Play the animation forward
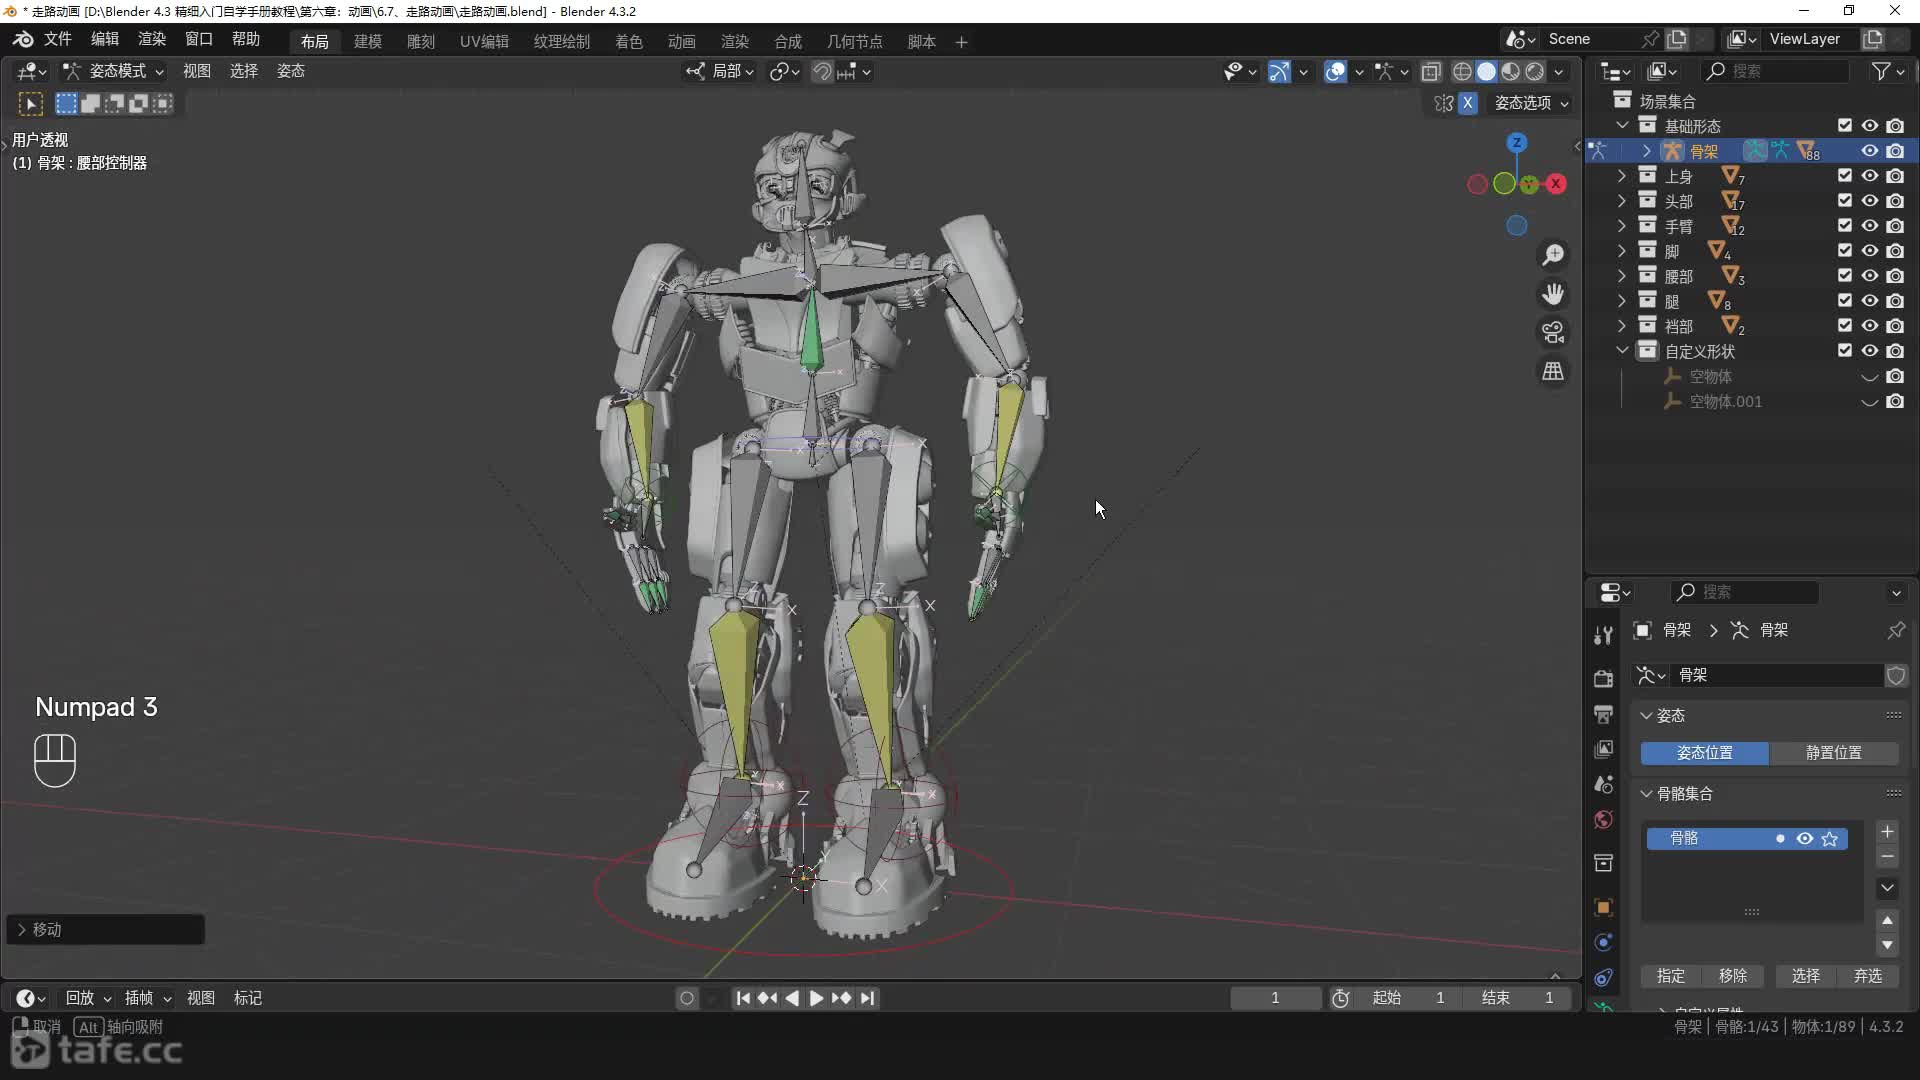Viewport: 1920px width, 1080px height. [817, 998]
